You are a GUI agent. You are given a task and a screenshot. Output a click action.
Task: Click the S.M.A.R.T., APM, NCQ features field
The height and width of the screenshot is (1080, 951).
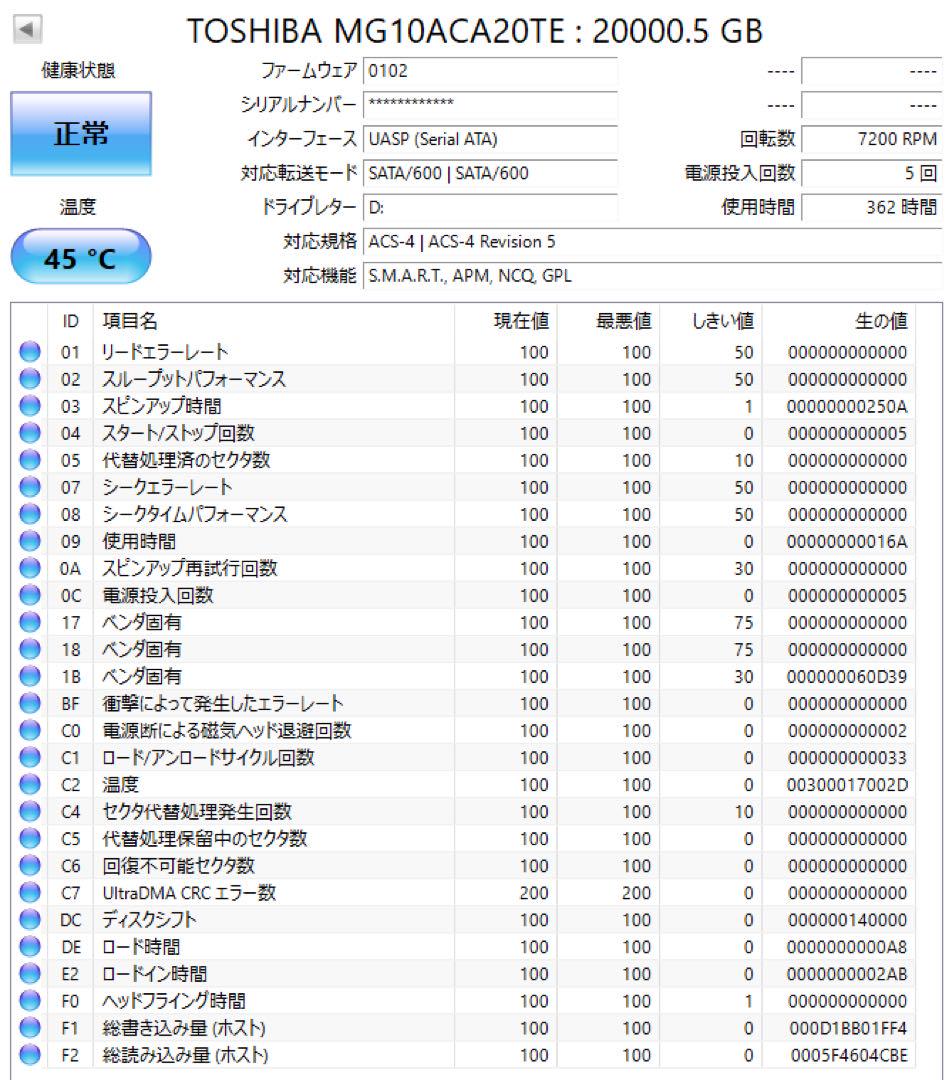coord(651,276)
